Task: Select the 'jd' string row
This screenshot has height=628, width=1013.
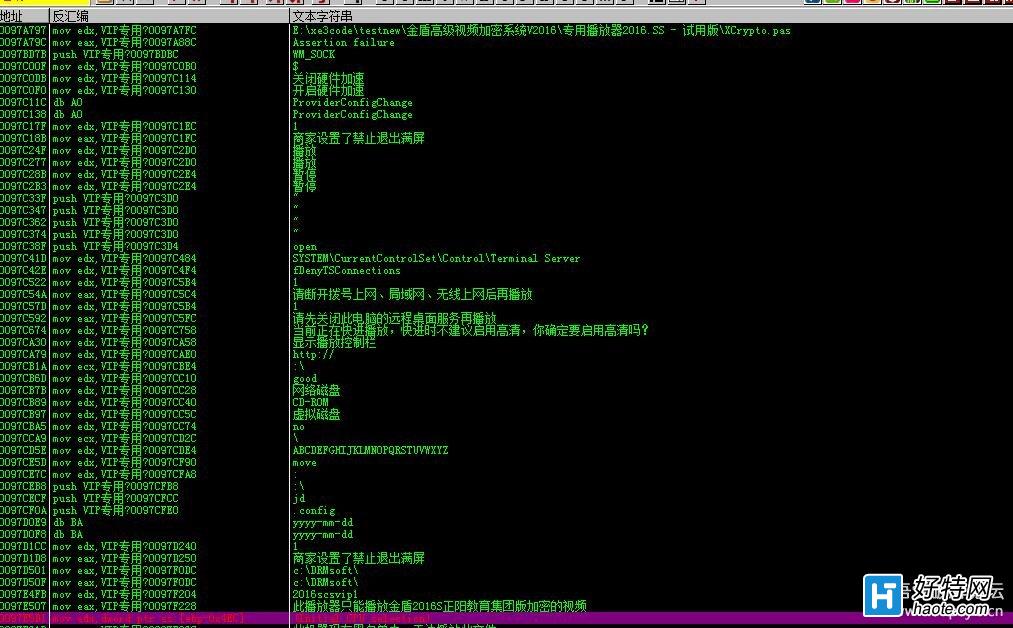Action: tap(298, 499)
